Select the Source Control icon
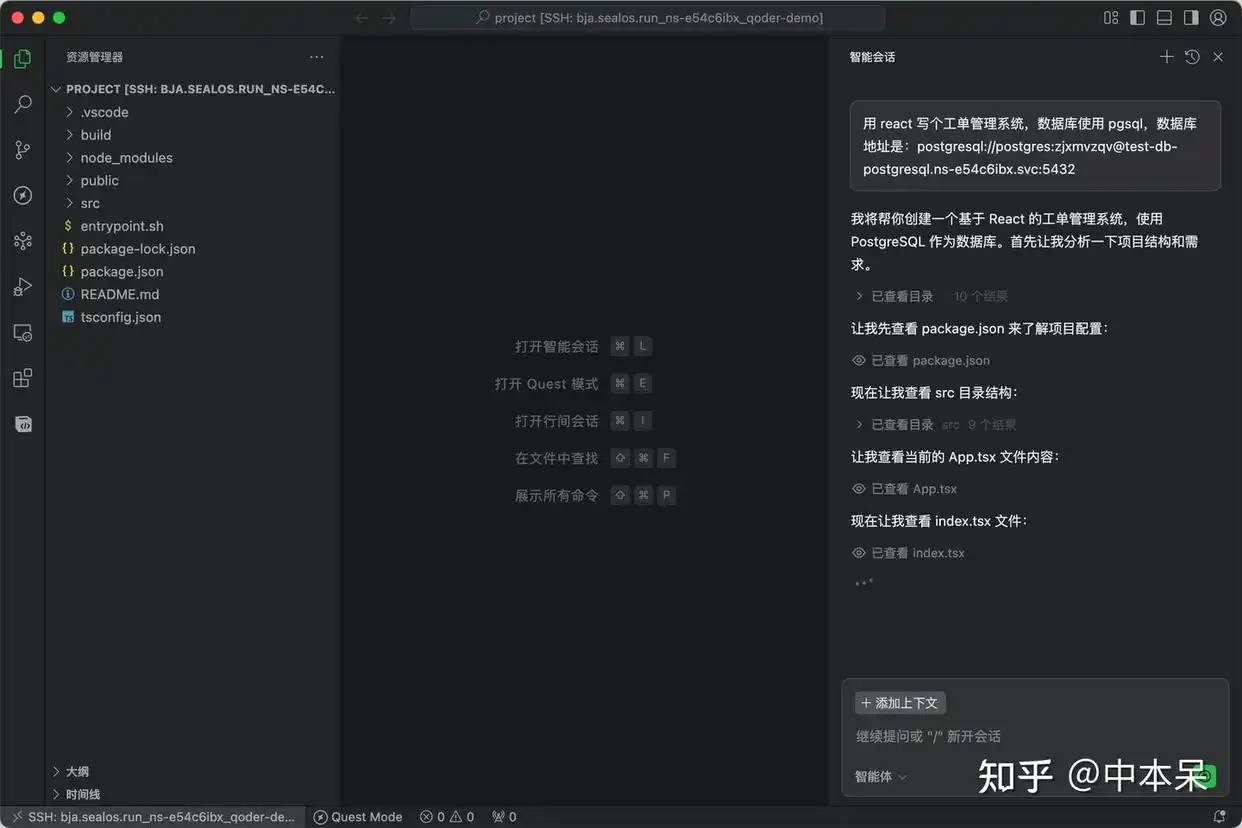Image resolution: width=1242 pixels, height=828 pixels. coord(22,149)
